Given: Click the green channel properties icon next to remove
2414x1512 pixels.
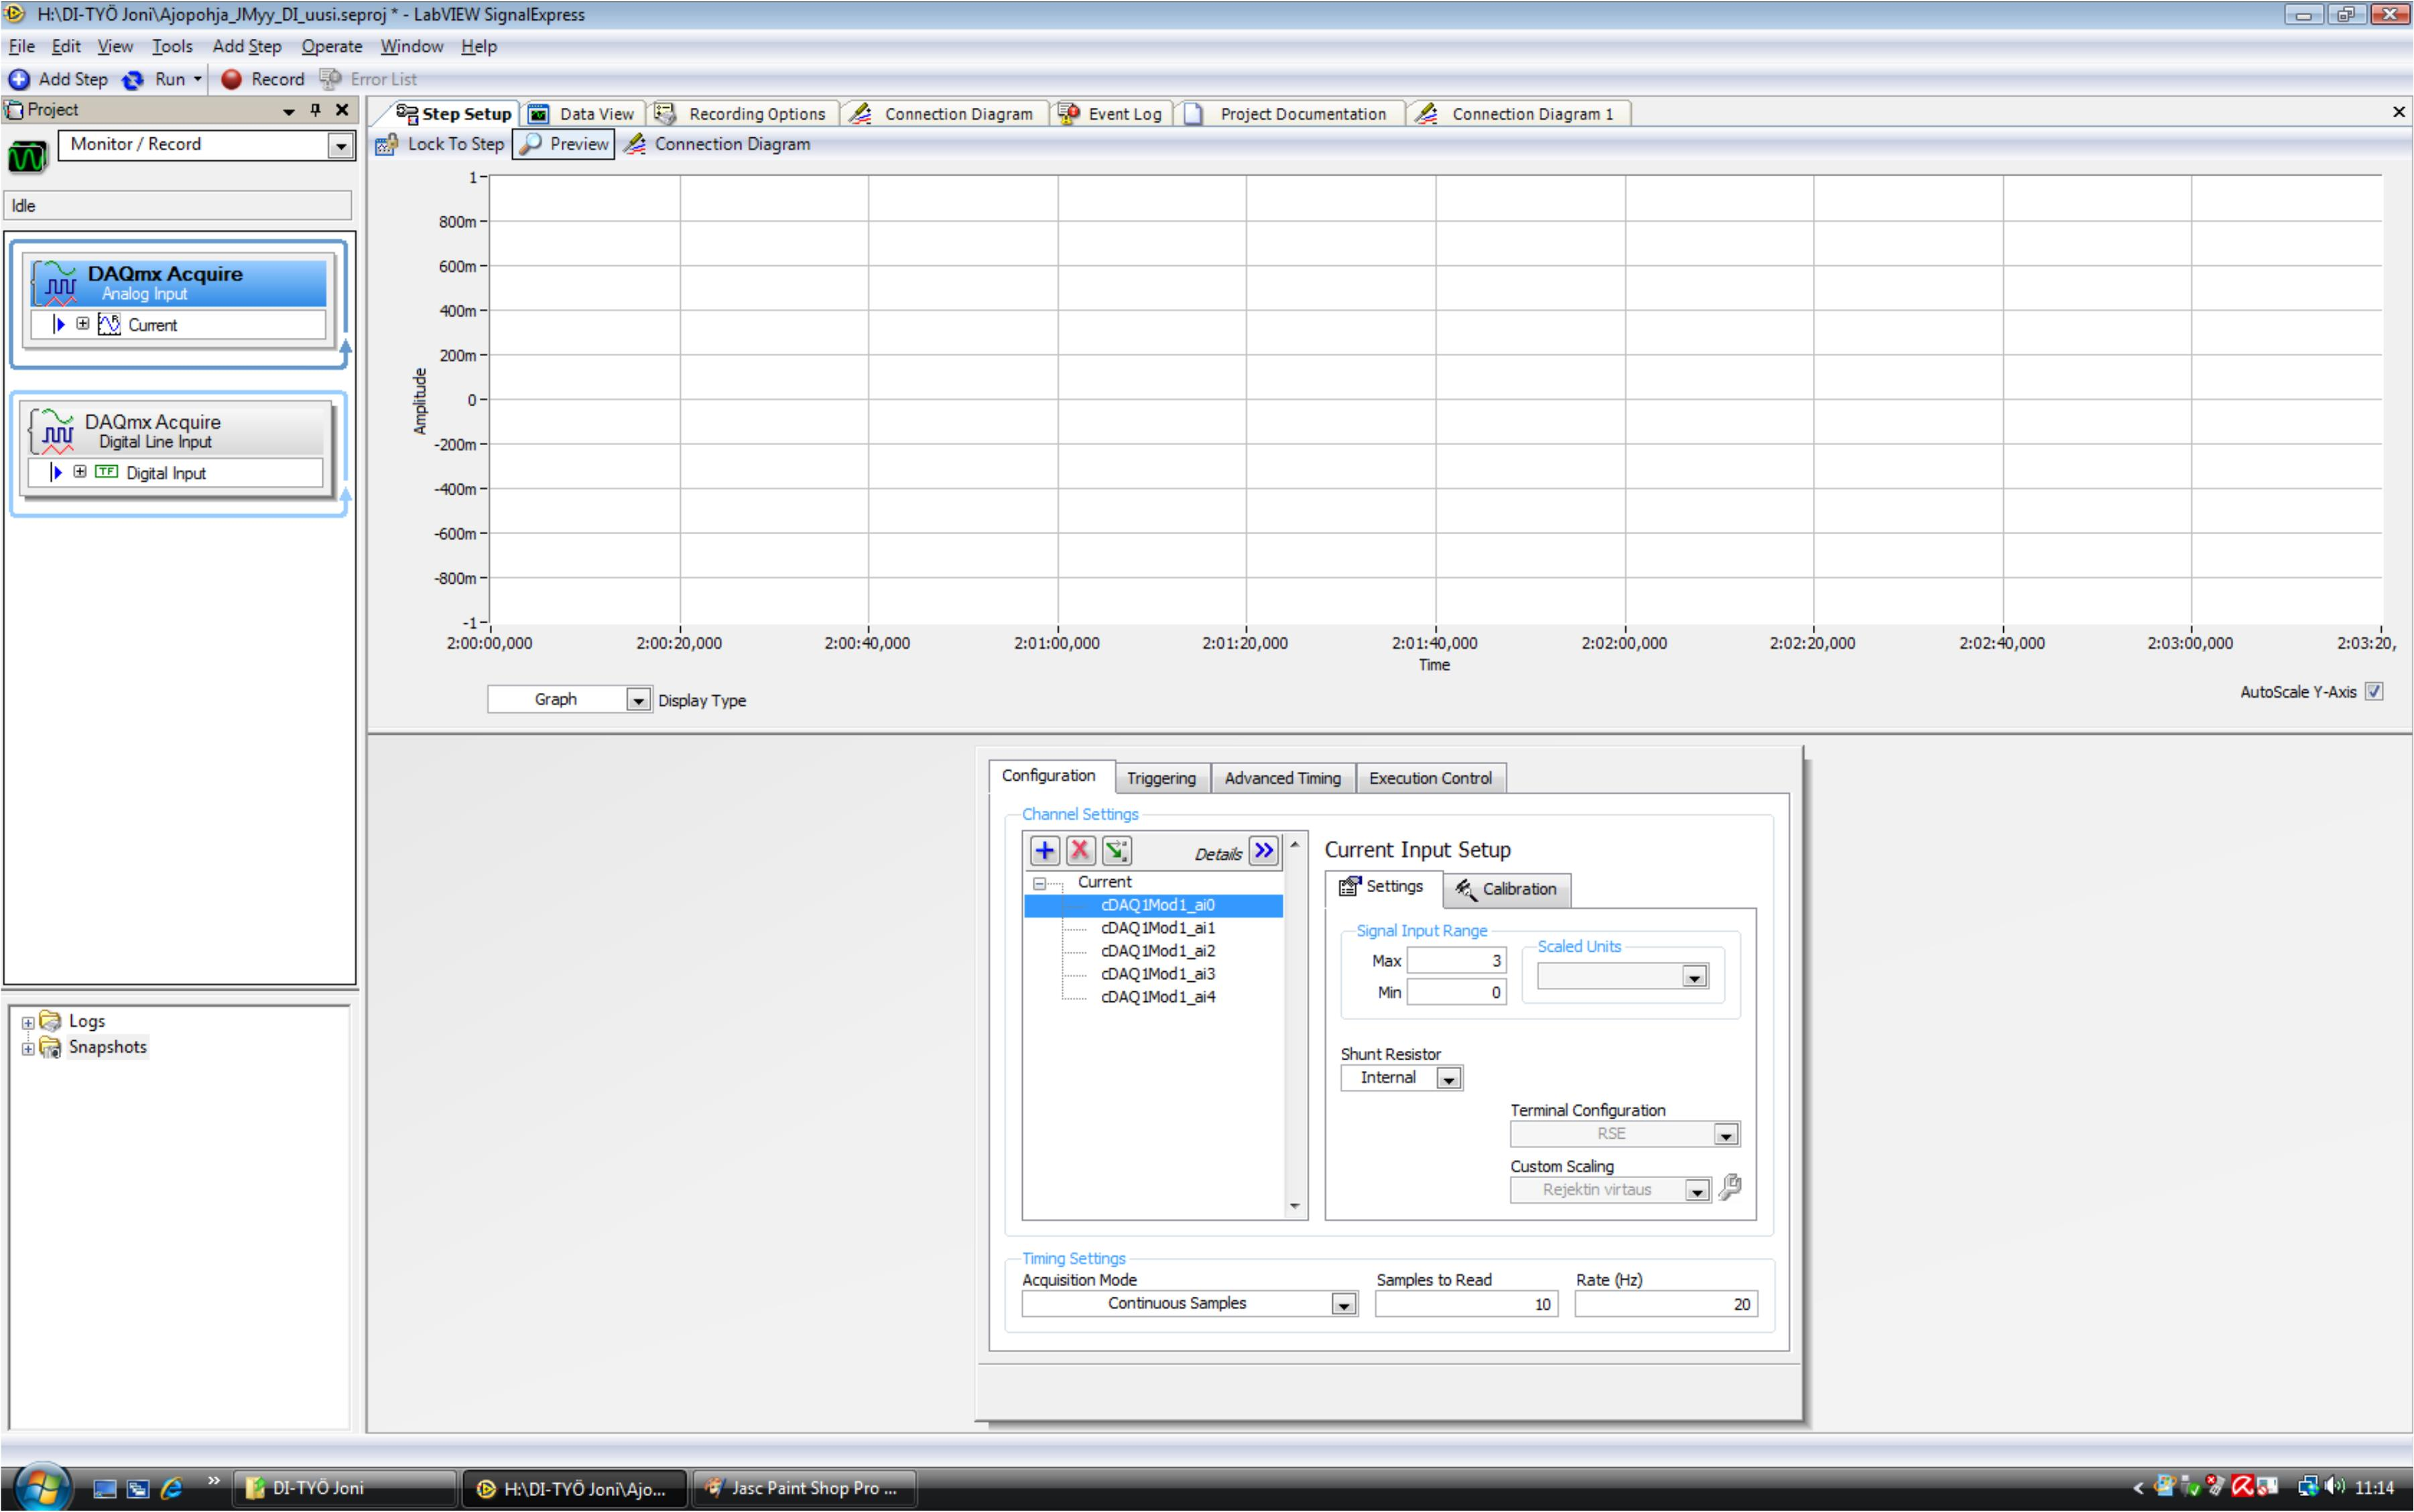Looking at the screenshot, I should point(1116,850).
